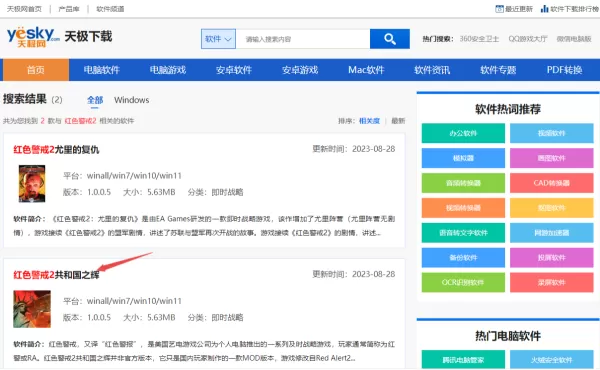Click the 尤里的复仇 game cover thumbnail
Image resolution: width=600 pixels, height=370 pixels.
[32, 183]
